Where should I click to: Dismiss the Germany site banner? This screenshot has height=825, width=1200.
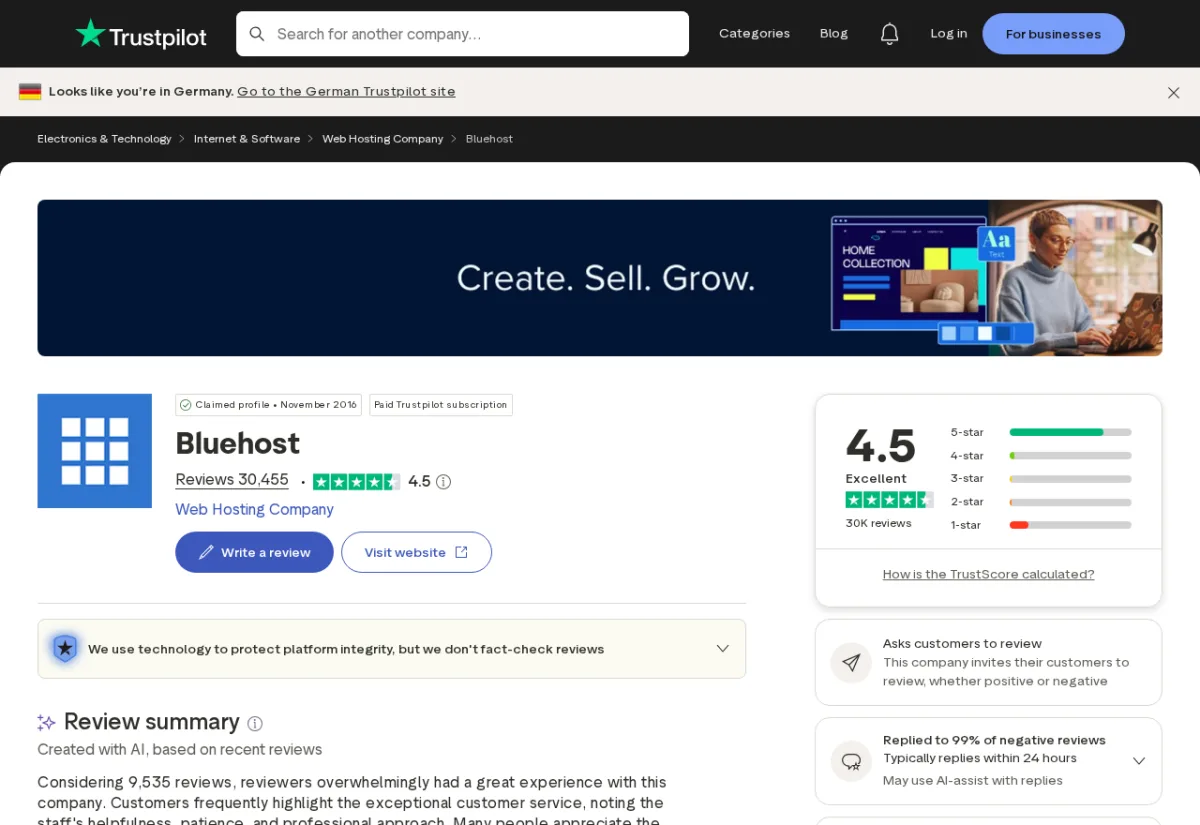pos(1174,92)
